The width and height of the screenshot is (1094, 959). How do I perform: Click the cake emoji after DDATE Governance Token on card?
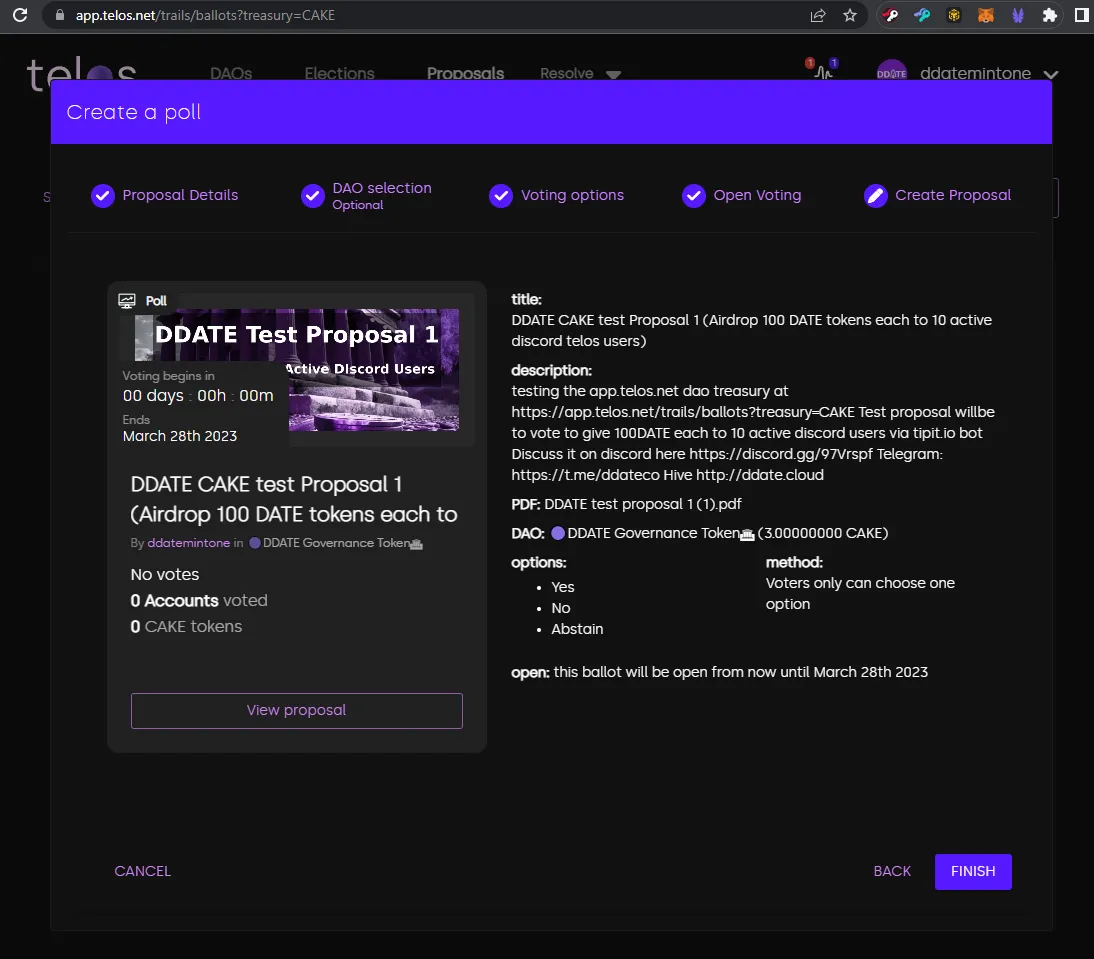(x=417, y=544)
